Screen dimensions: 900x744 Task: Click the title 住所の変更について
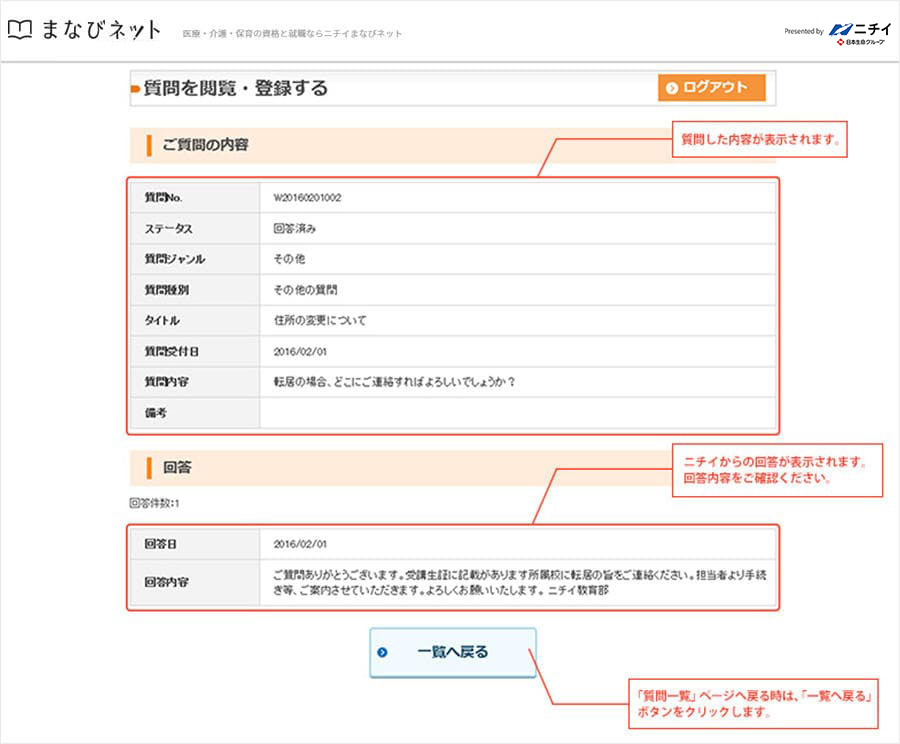point(320,321)
